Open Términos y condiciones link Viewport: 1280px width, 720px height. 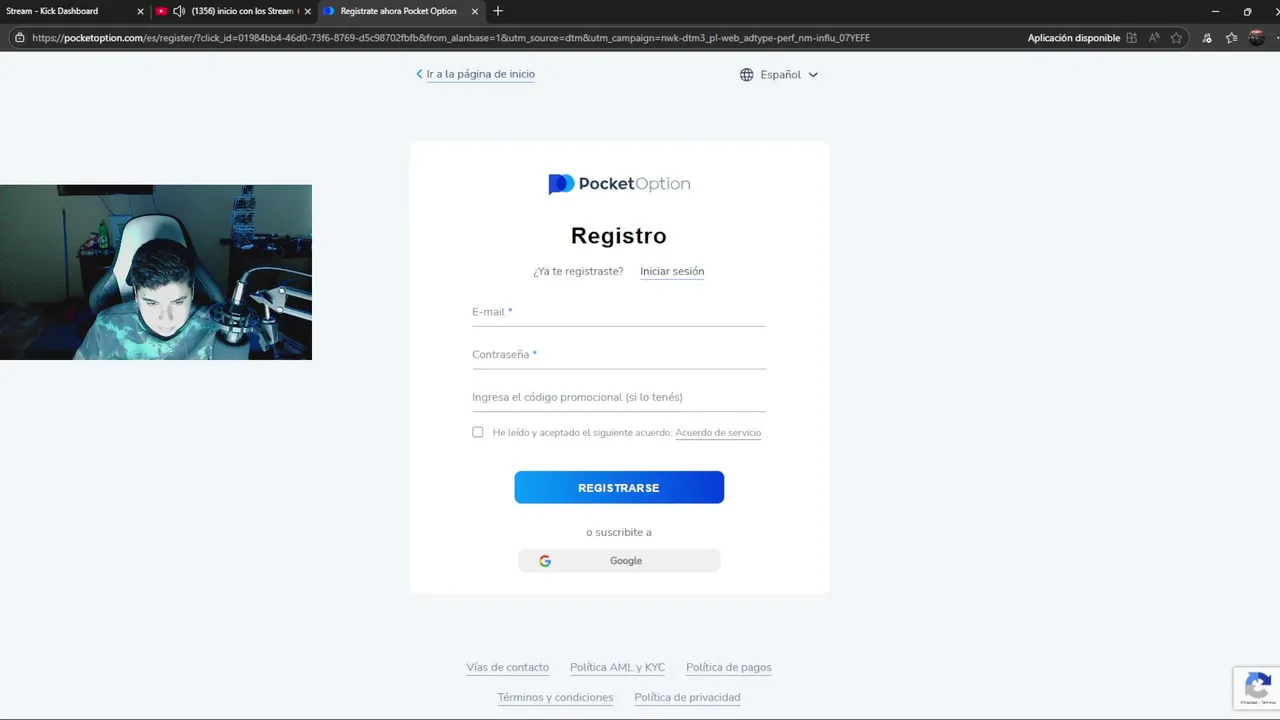pos(555,697)
